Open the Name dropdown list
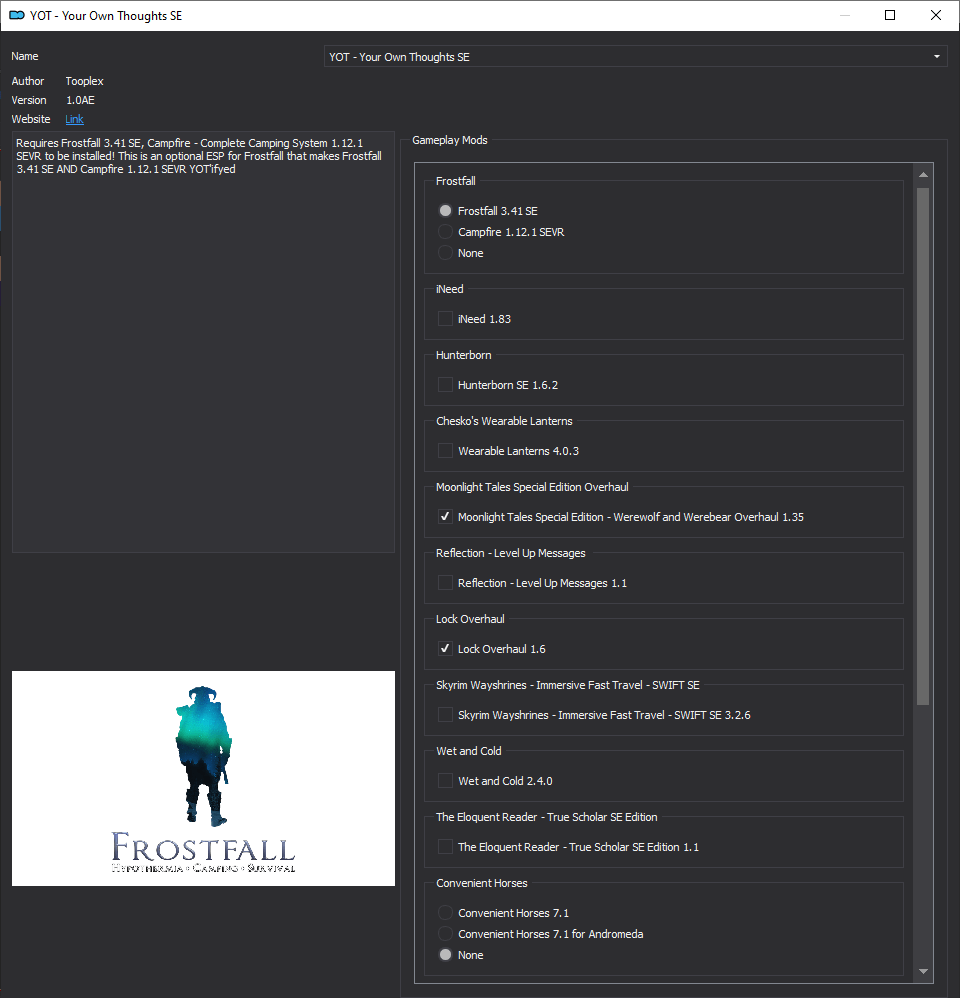 tap(635, 57)
